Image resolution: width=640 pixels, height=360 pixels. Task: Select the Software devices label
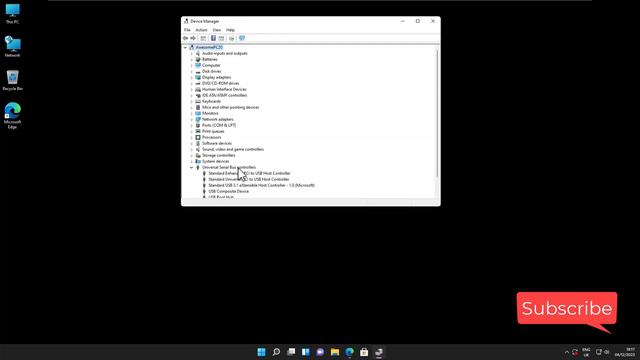click(217, 143)
